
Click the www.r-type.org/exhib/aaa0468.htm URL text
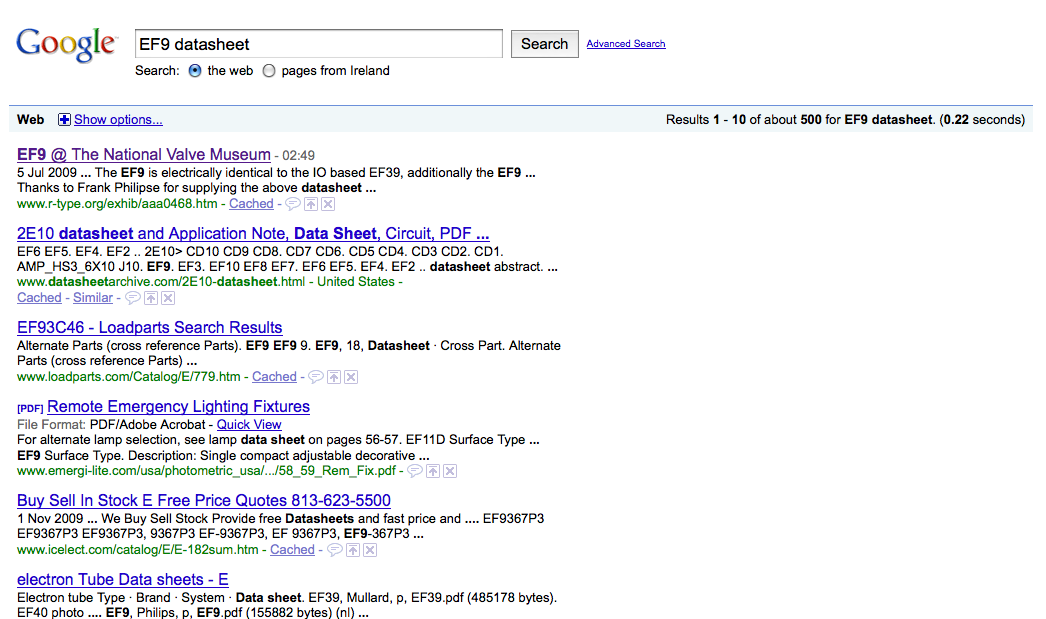click(x=117, y=204)
